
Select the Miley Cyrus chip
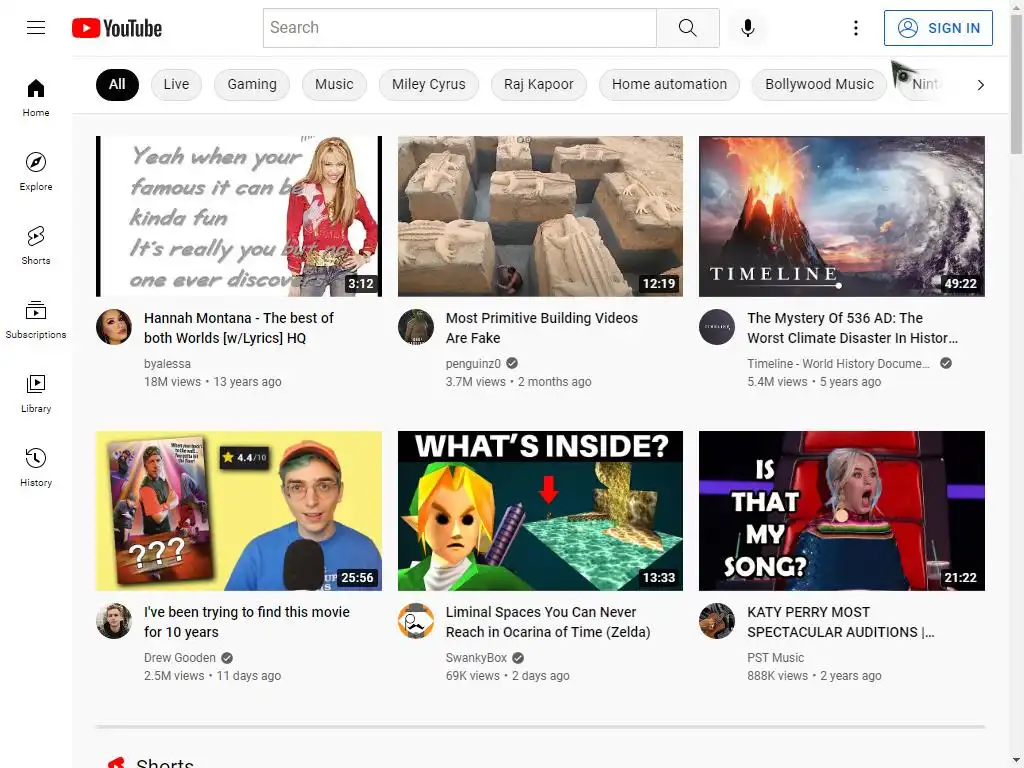pyautogui.click(x=428, y=85)
